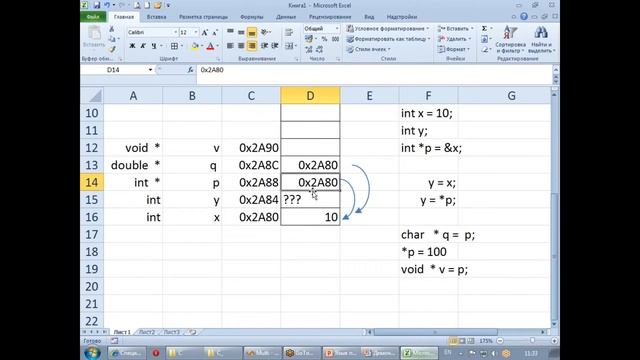Switch to the Вид ribbon tab
Screen dimensions: 640x360
[369, 17]
